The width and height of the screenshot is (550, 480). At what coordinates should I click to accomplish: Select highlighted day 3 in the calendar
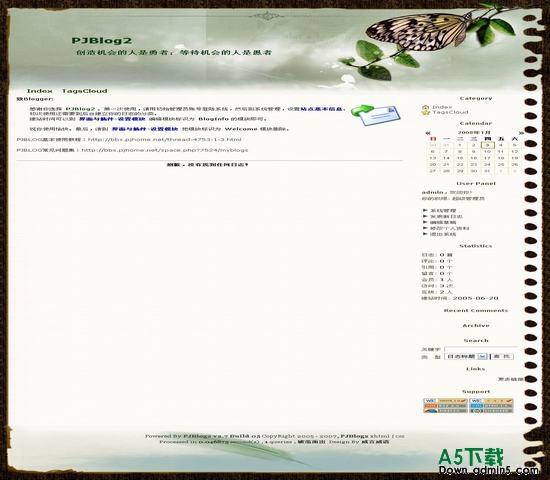pos(488,145)
